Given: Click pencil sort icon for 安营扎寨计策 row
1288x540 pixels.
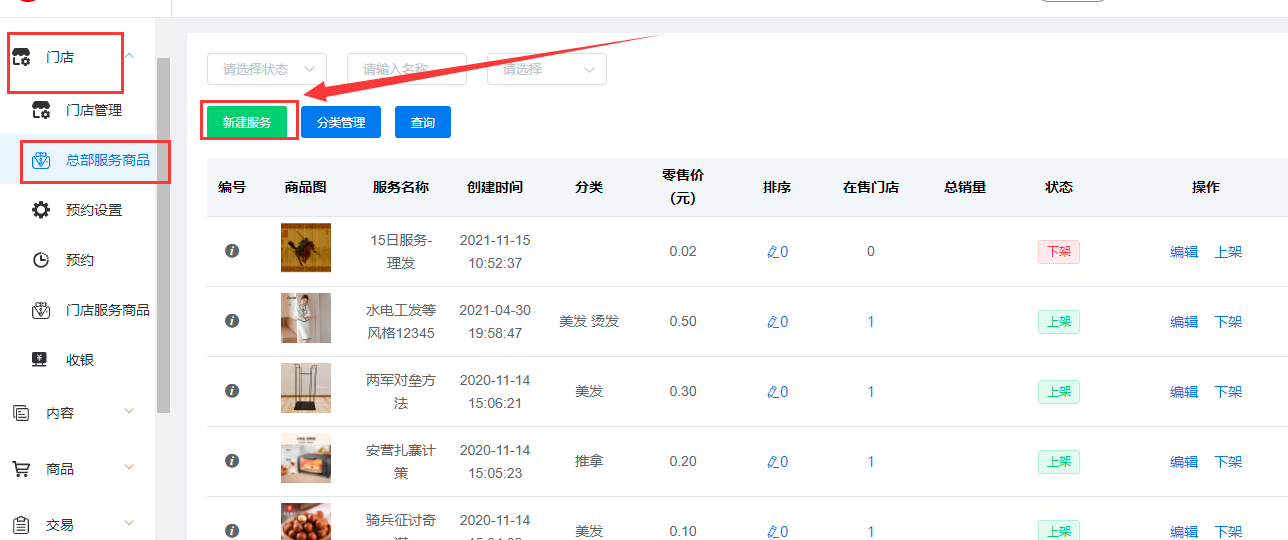Looking at the screenshot, I should click(x=772, y=462).
